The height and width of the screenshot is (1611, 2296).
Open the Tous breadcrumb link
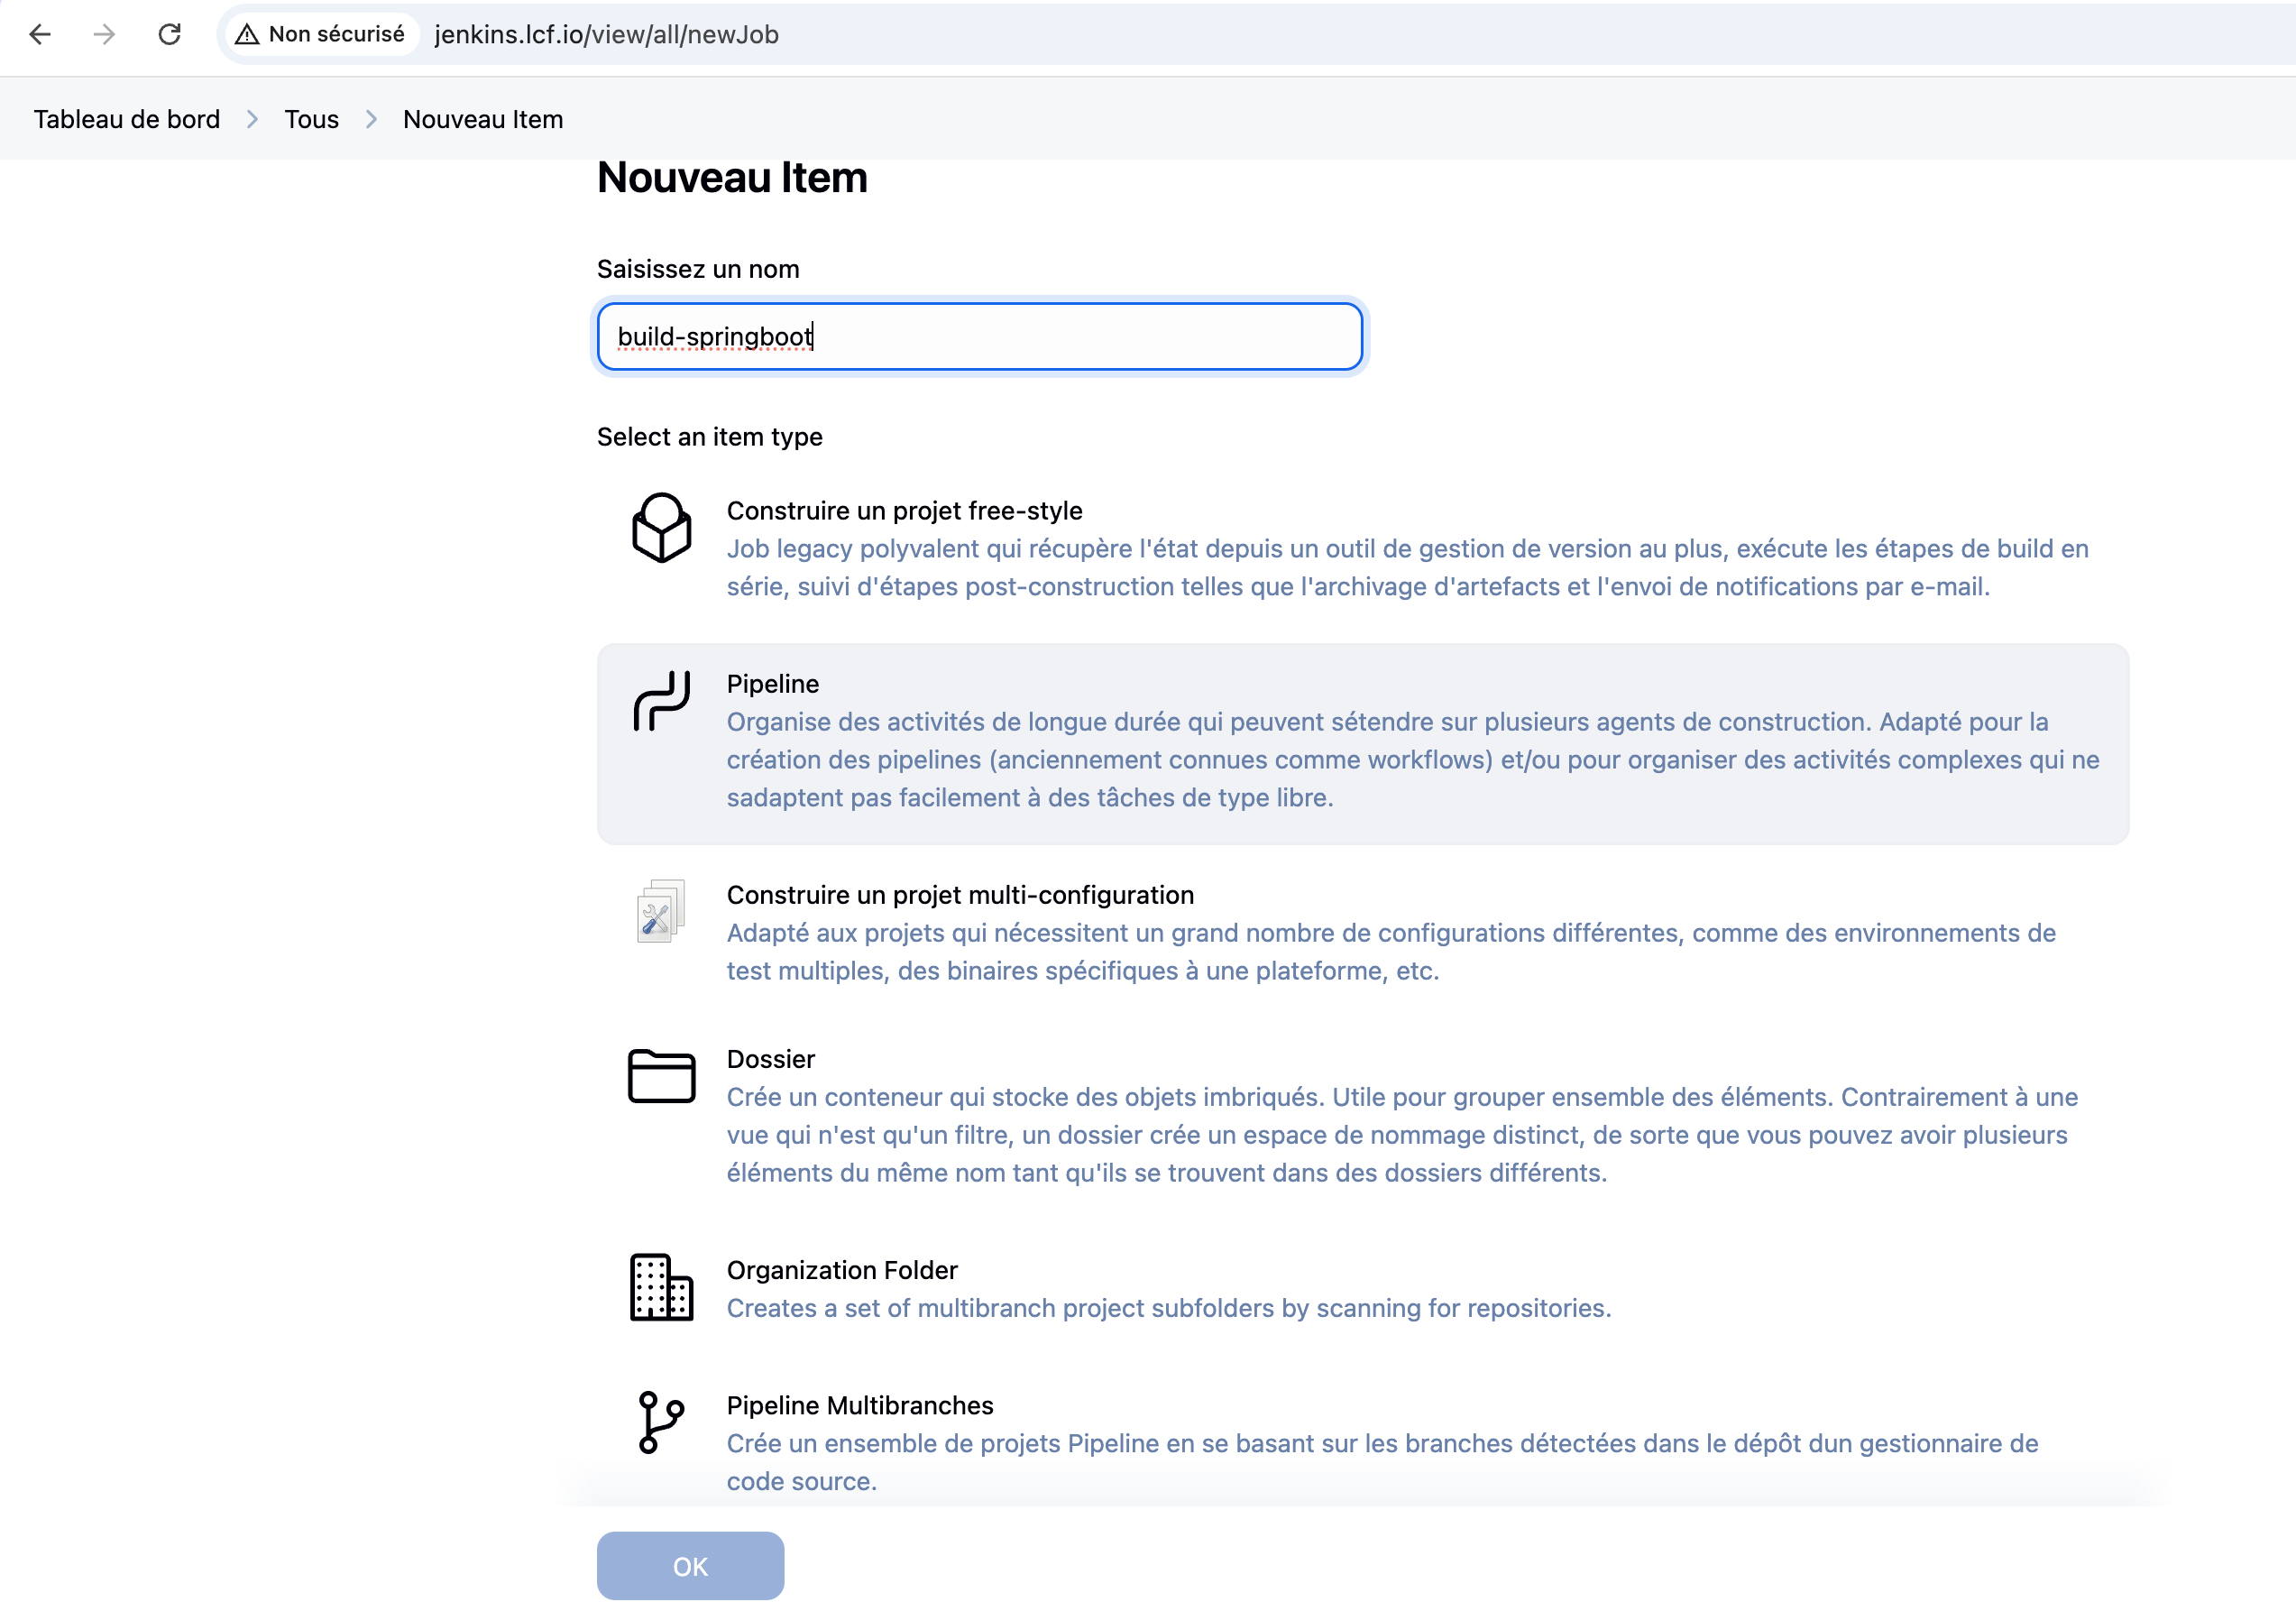311,119
